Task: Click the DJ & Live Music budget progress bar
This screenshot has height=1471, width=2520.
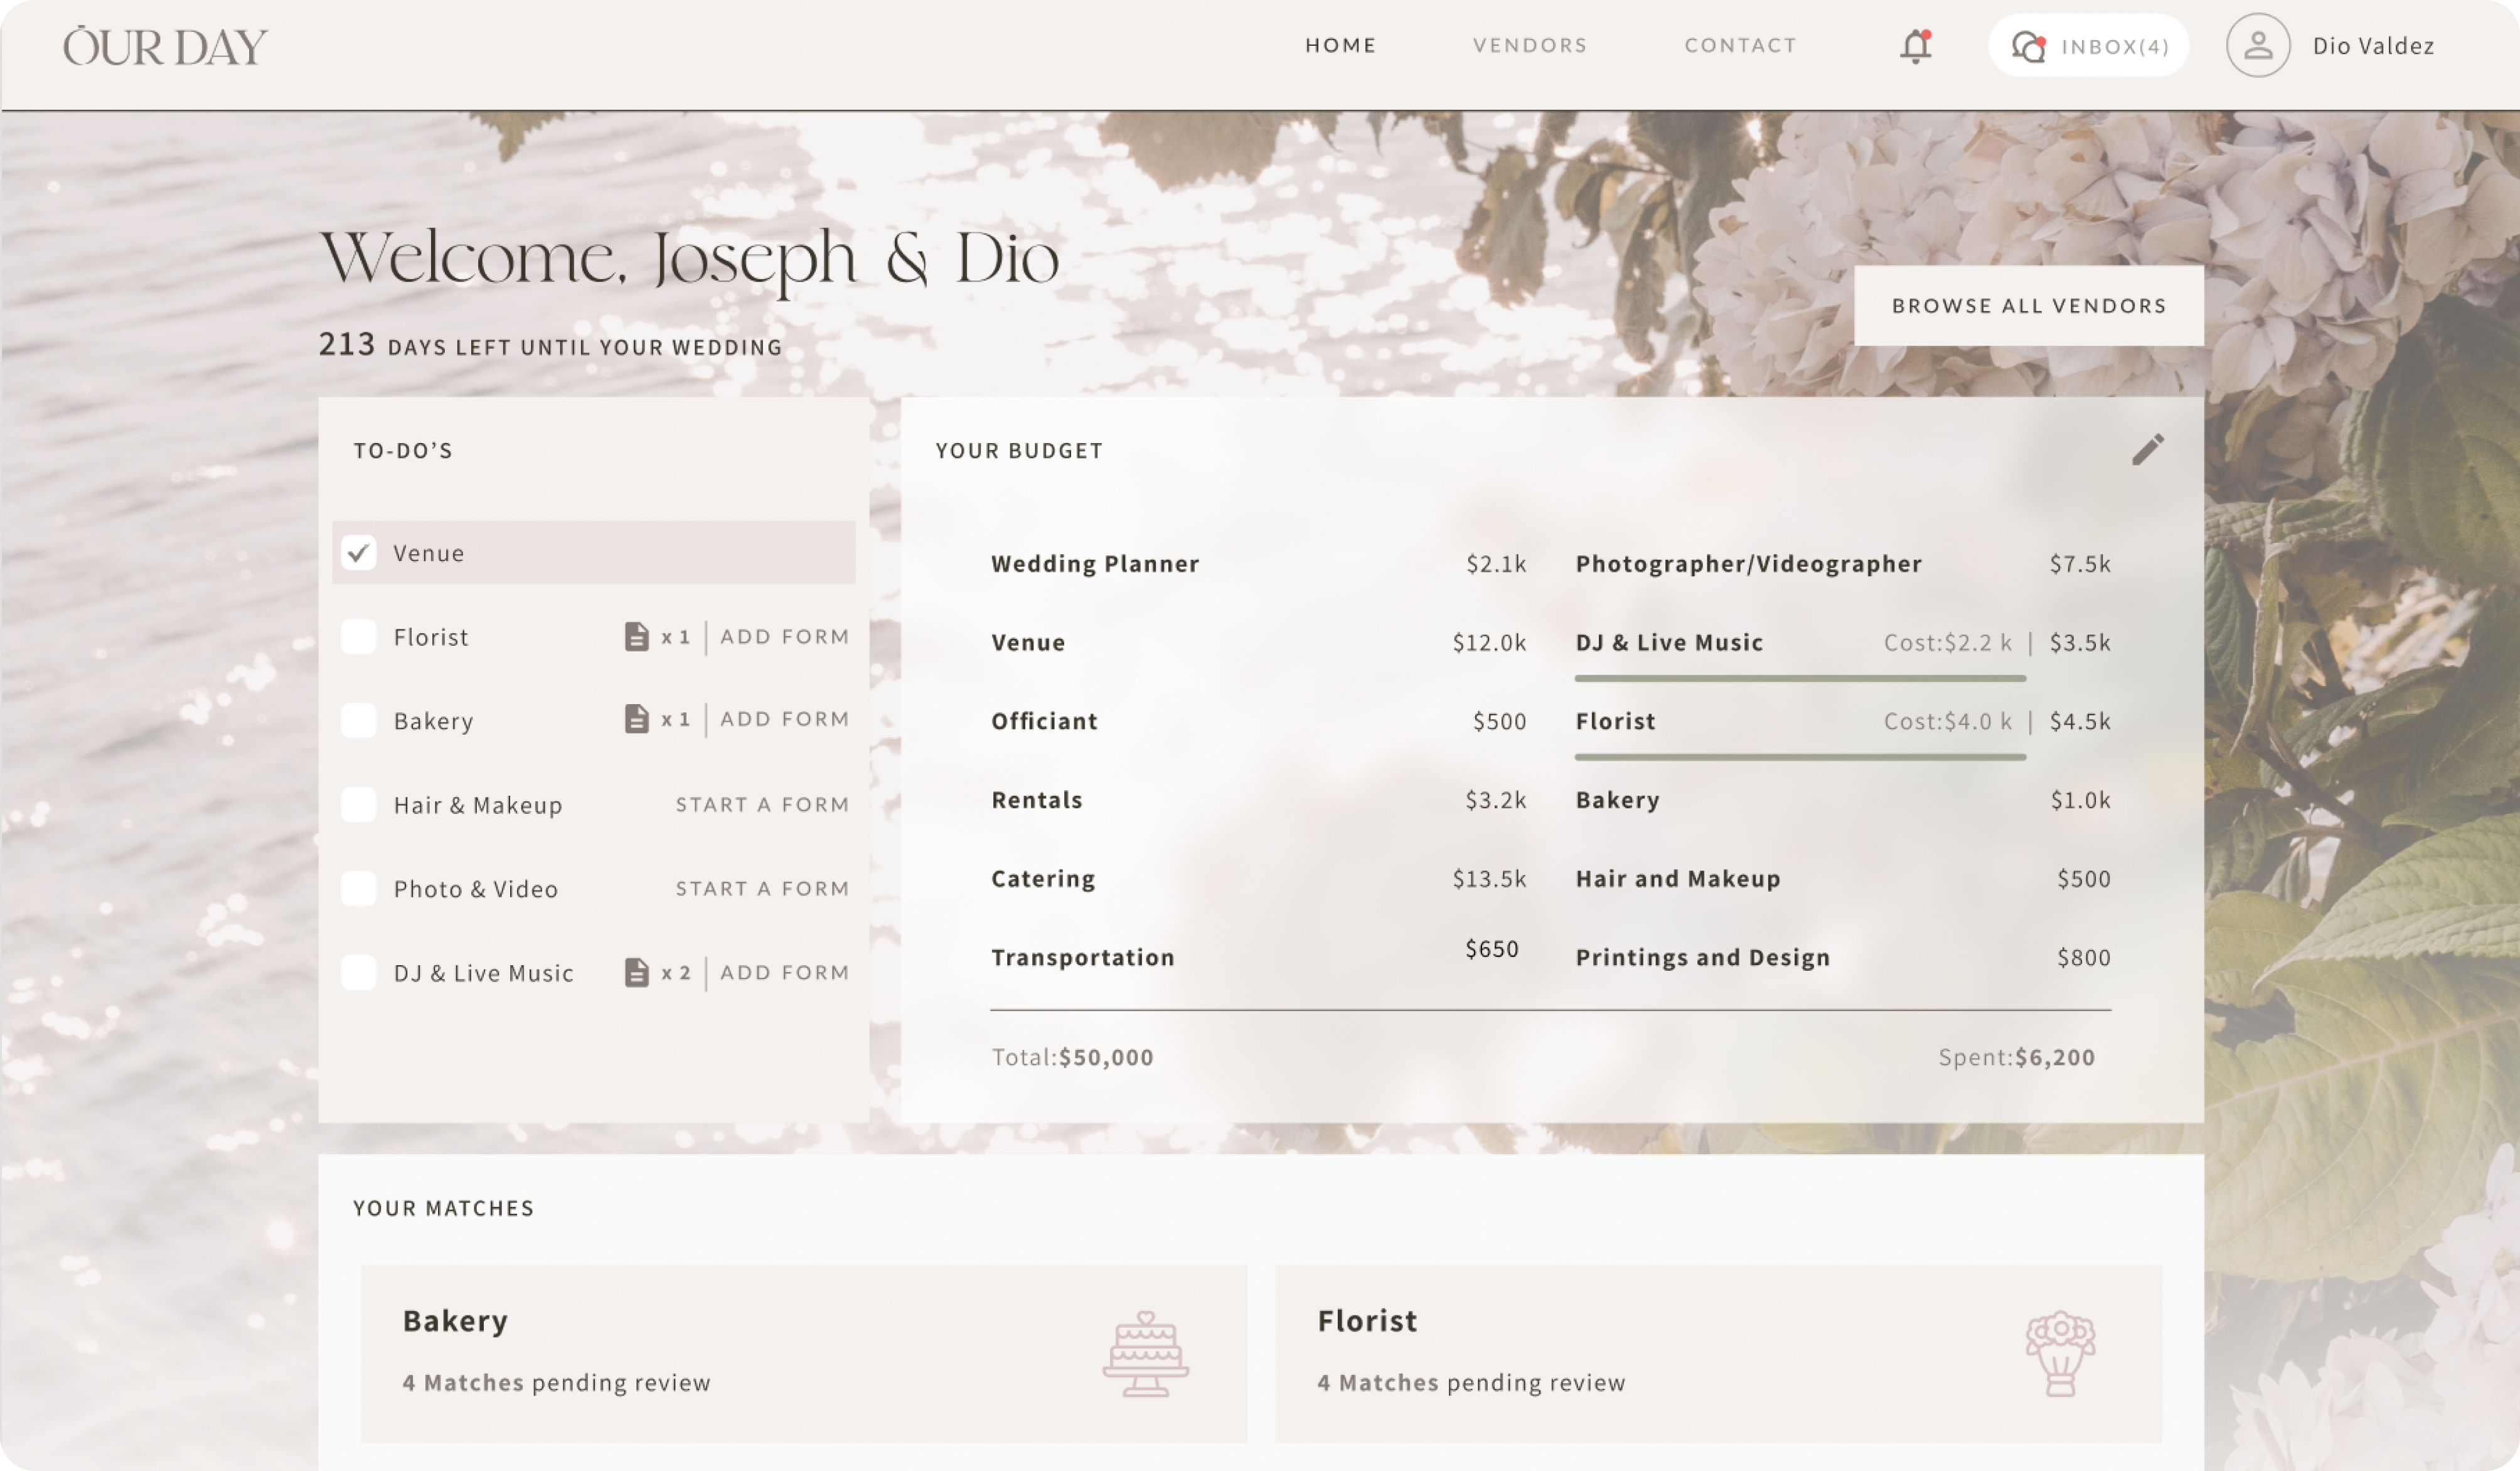Action: (1799, 679)
